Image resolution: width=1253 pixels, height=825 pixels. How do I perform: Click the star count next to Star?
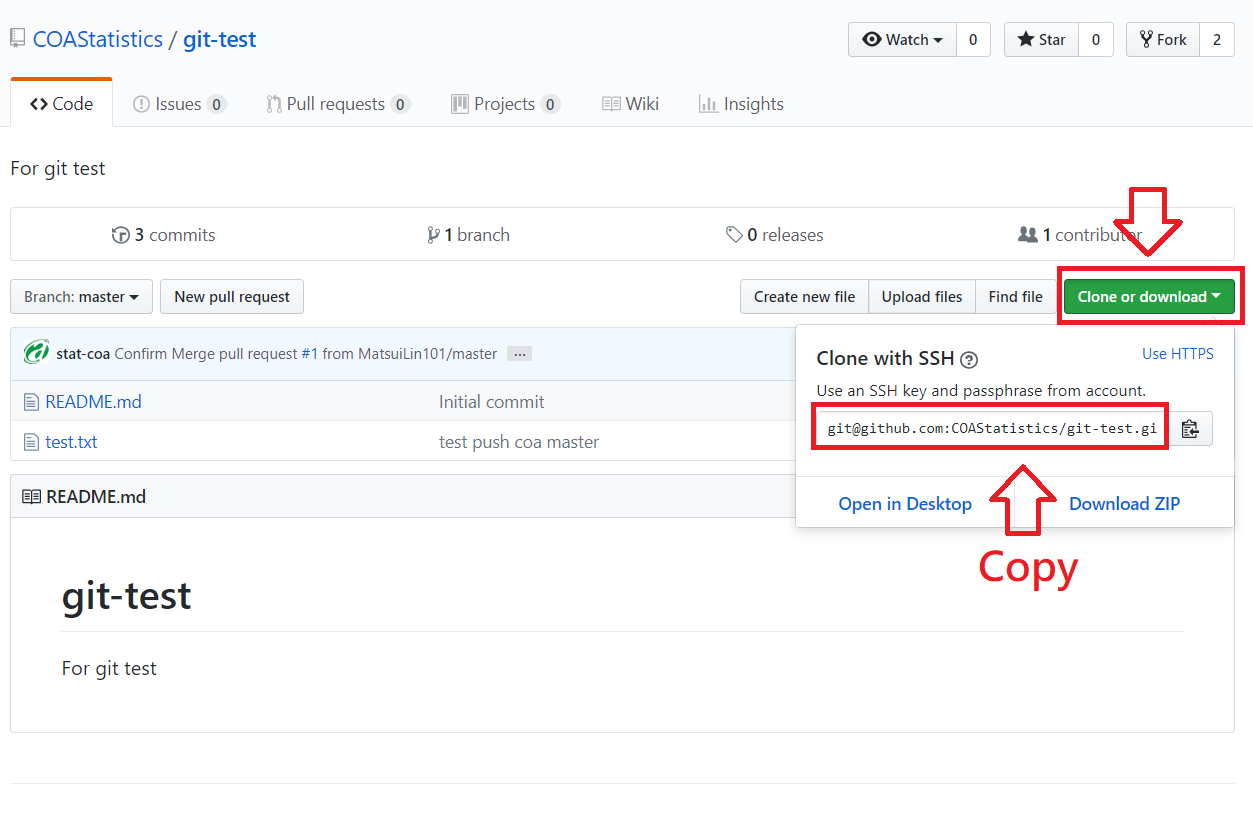pos(1096,40)
